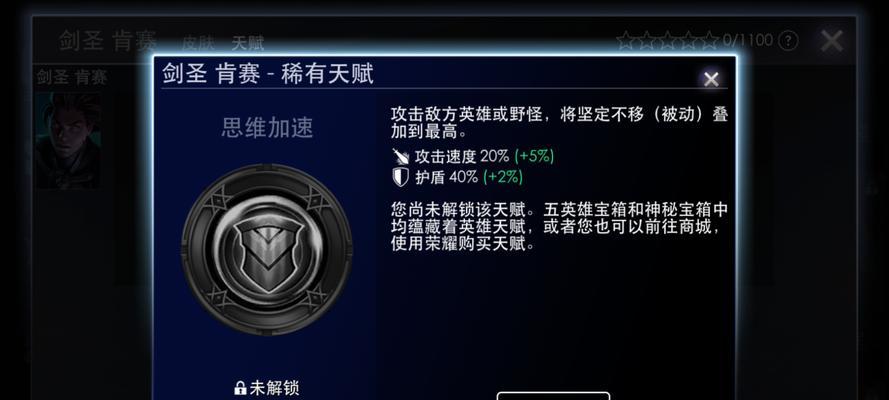Image resolution: width=889 pixels, height=400 pixels.
Task: Select the 肯赛 hero portrait thumbnail
Action: (x=68, y=141)
